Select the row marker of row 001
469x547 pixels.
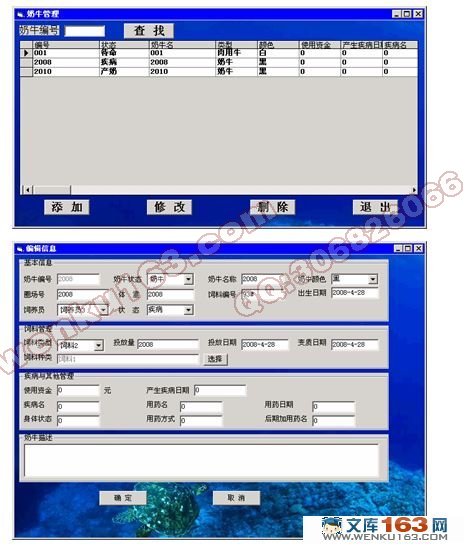[26, 53]
